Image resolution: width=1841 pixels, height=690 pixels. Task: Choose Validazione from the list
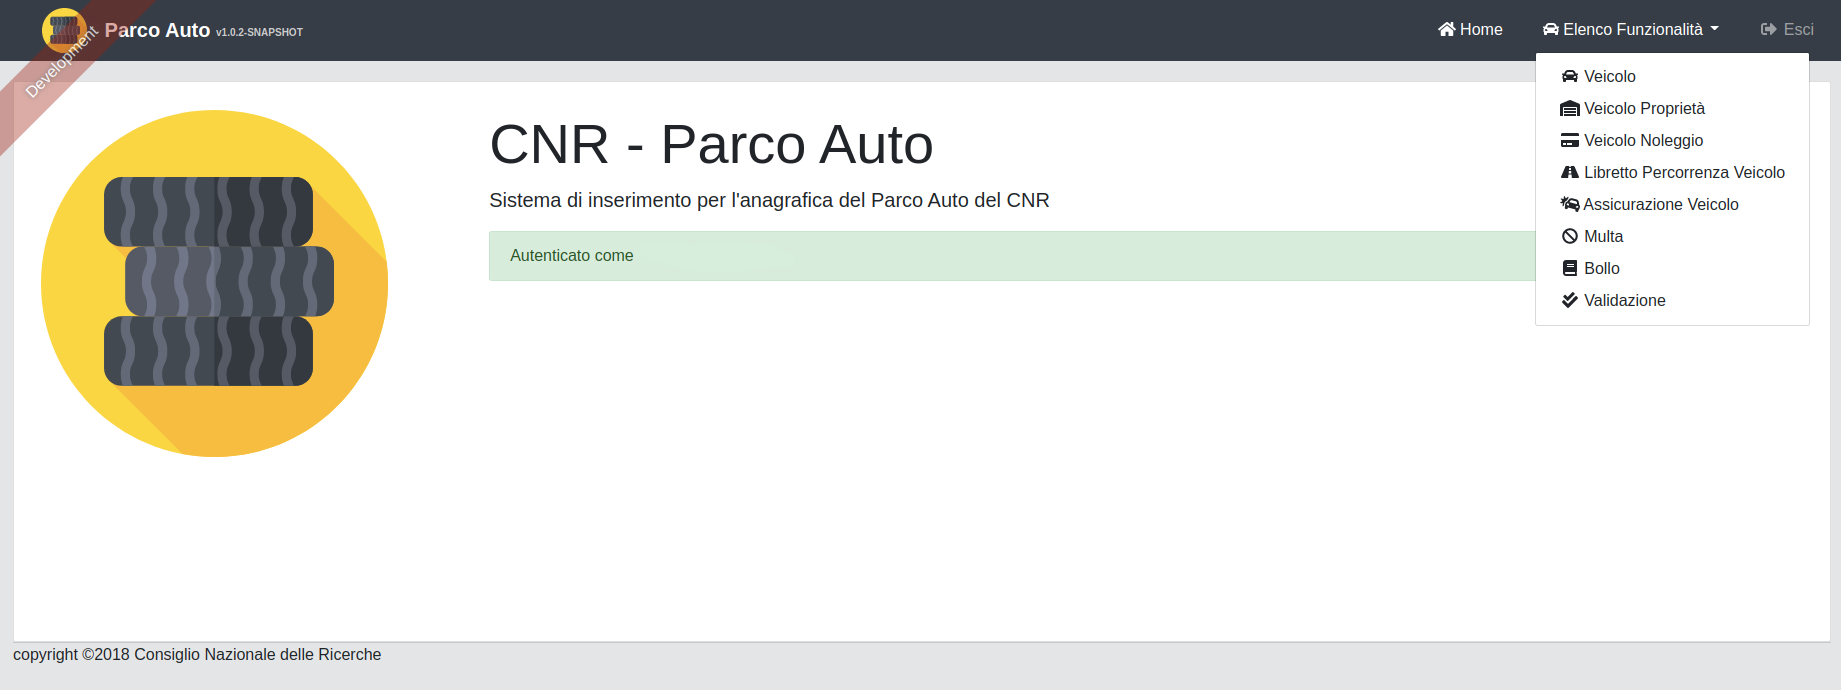(x=1672, y=300)
